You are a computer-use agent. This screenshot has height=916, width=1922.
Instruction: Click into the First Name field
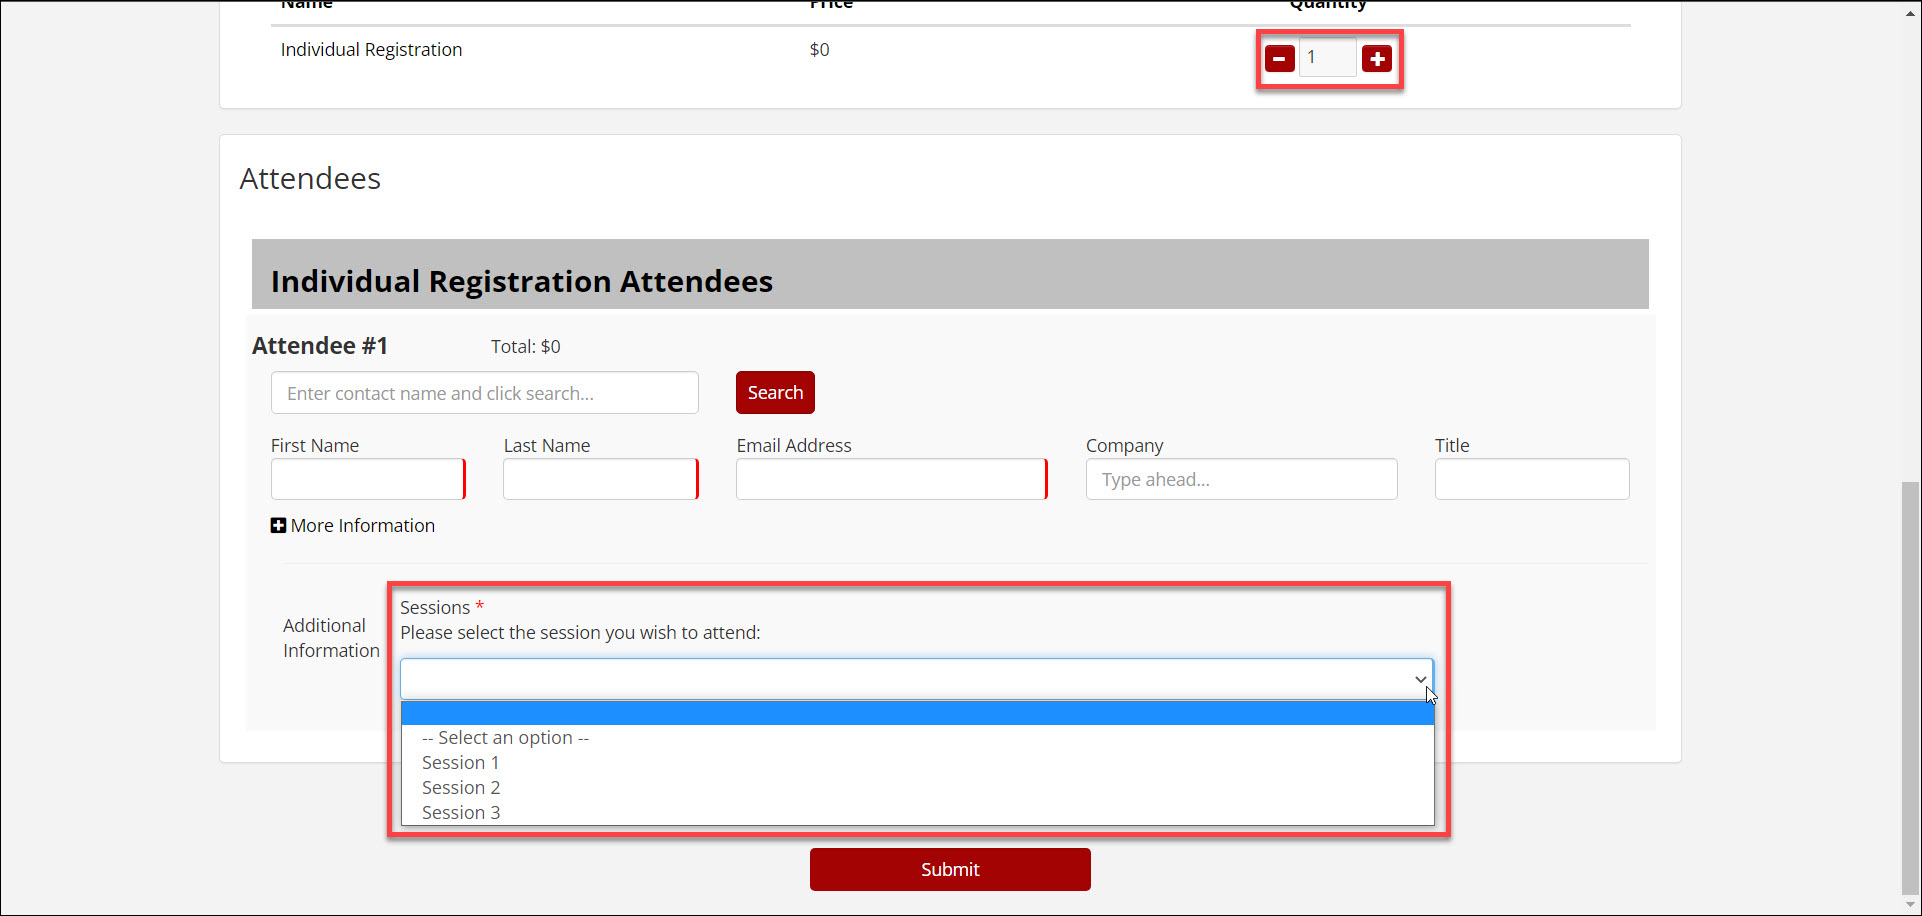[367, 480]
